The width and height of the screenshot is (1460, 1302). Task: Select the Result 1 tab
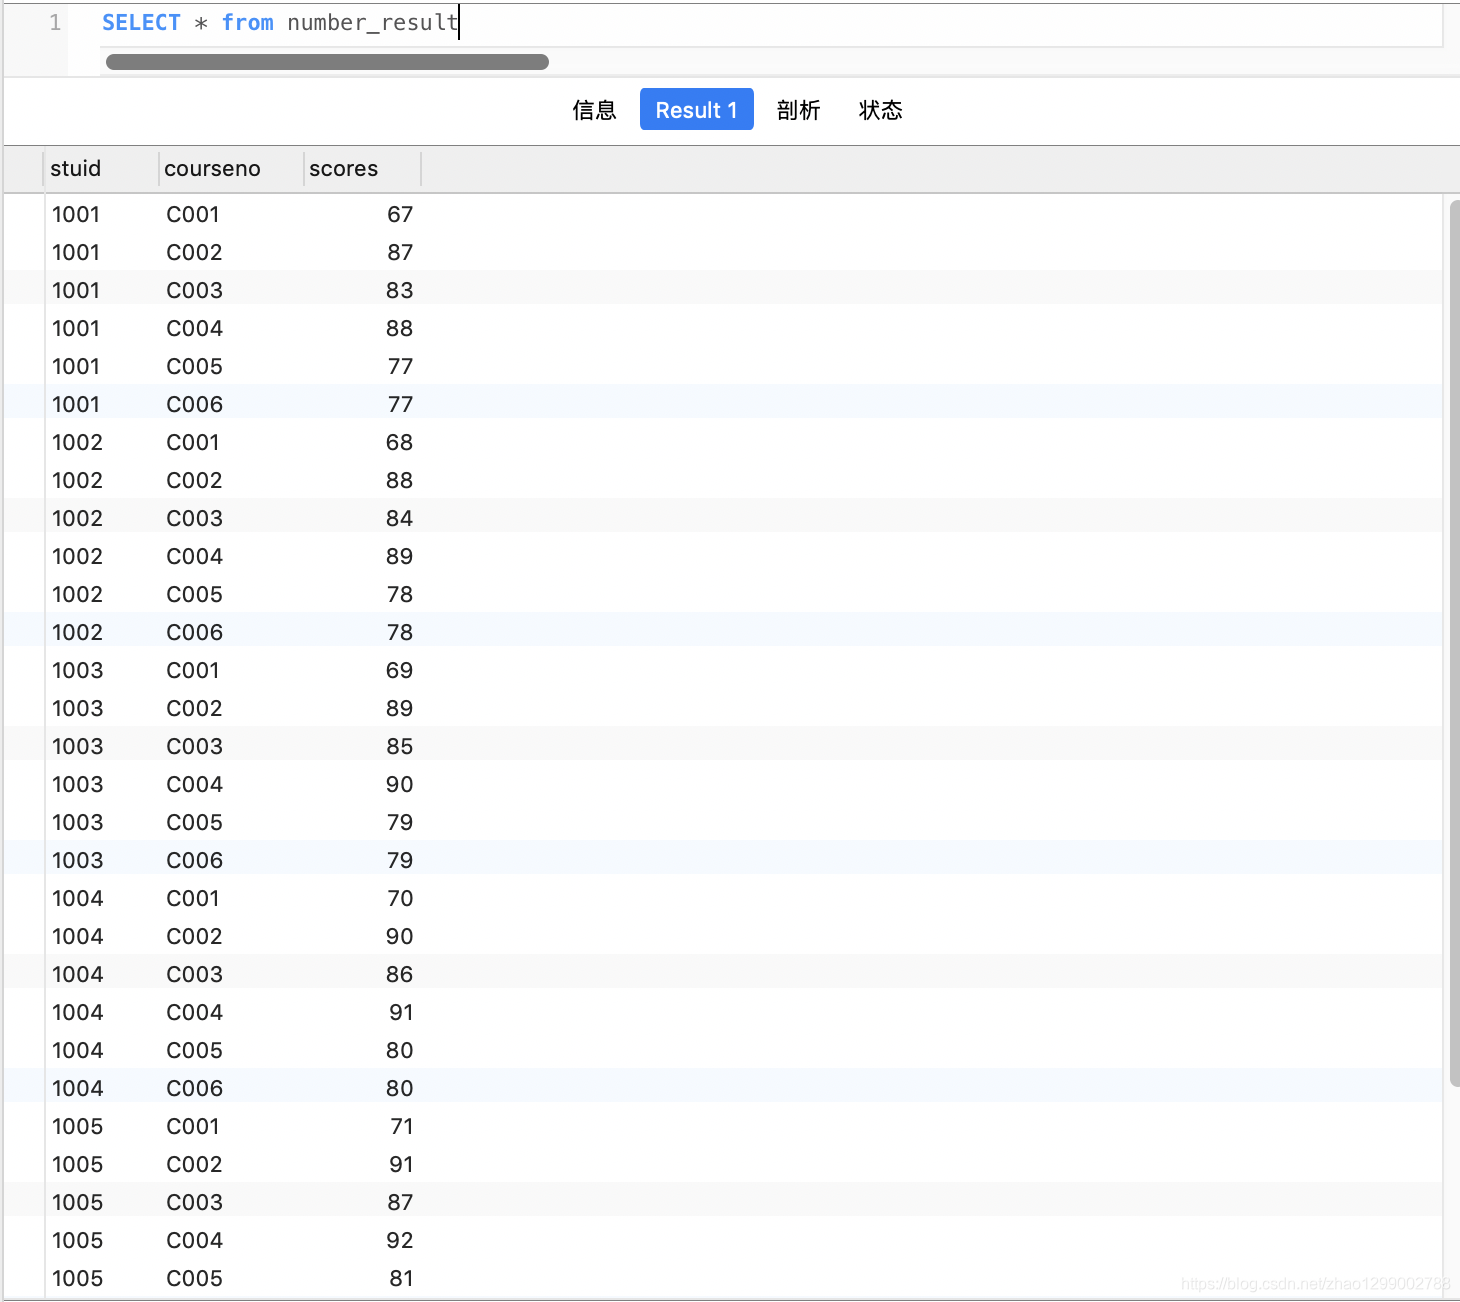click(x=696, y=110)
